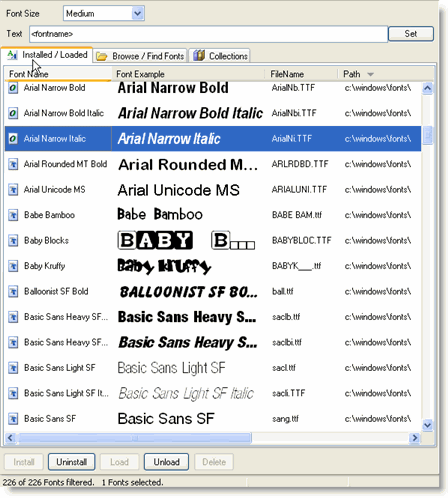Image resolution: width=448 pixels, height=498 pixels.
Task: Click the horizontal scrollbar right arrow
Action: point(415,438)
